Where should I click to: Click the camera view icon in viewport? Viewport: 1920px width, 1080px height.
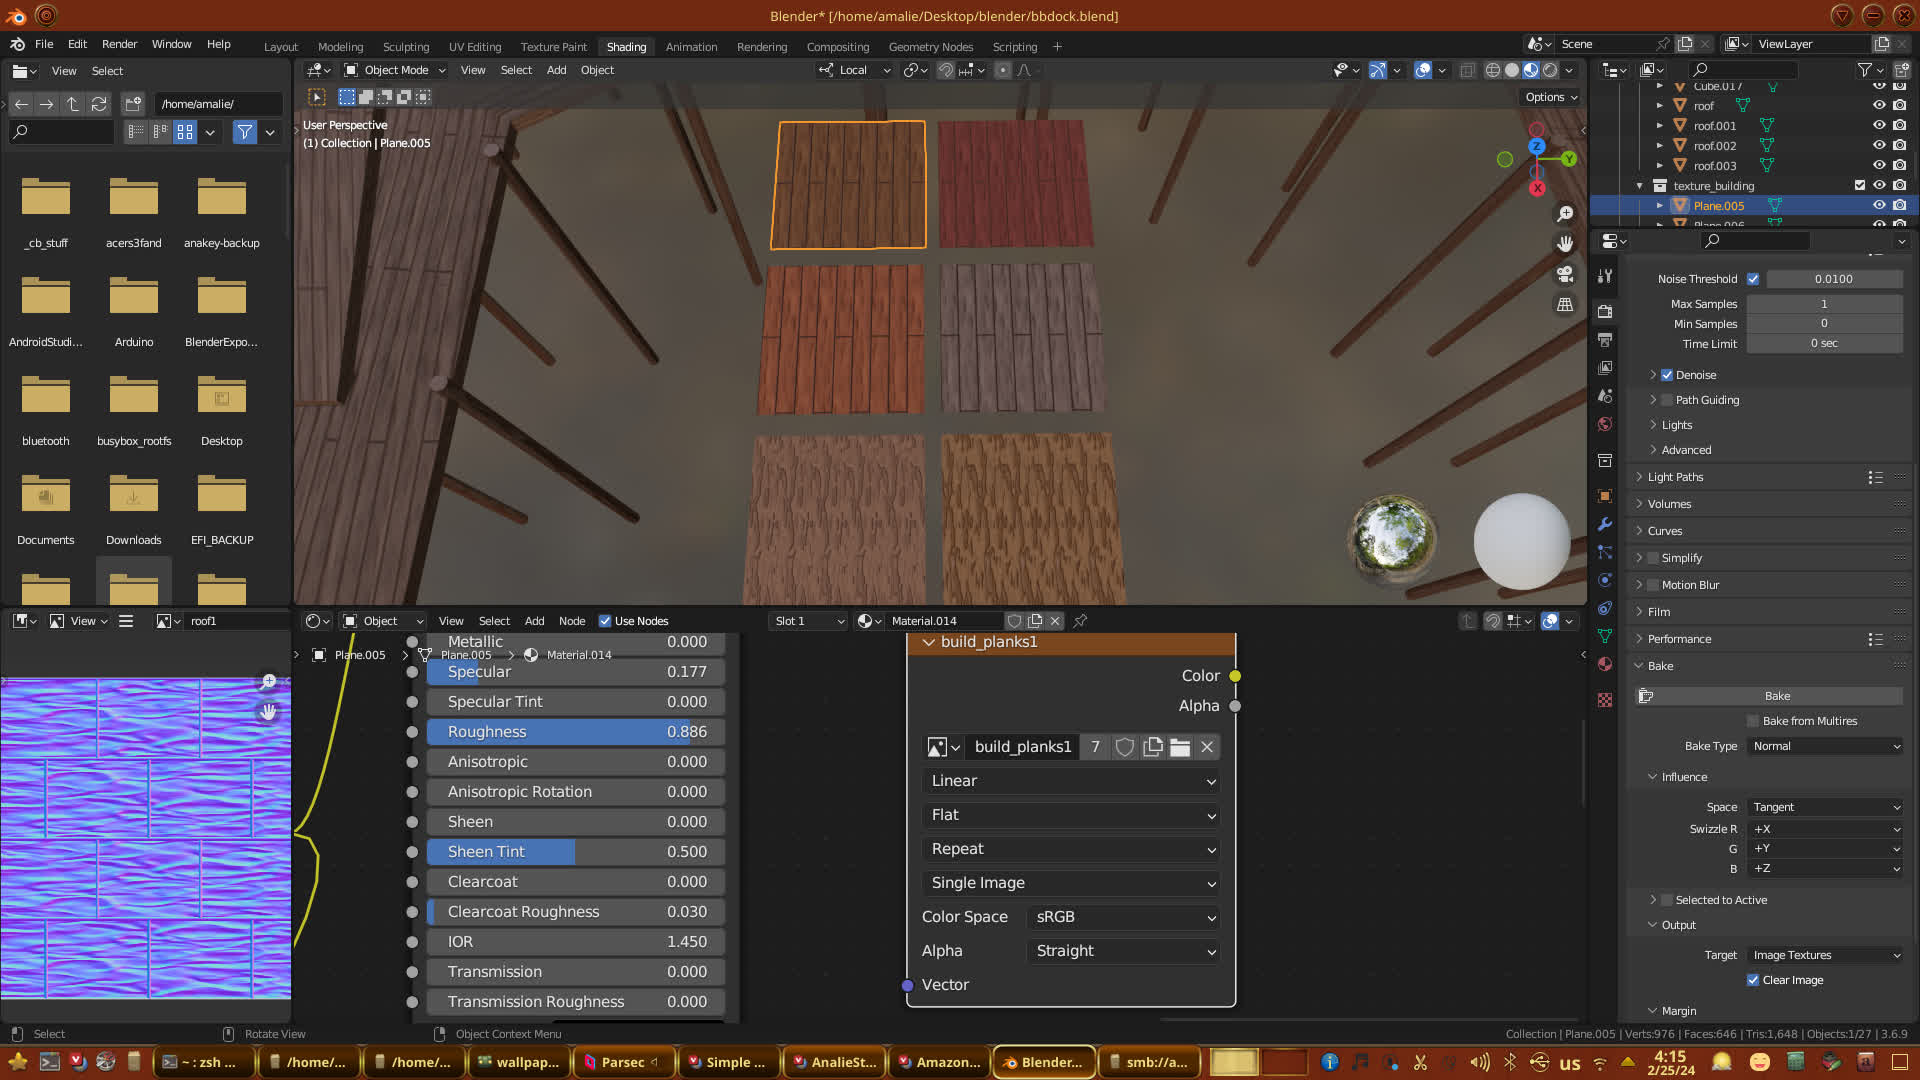pyautogui.click(x=1565, y=274)
